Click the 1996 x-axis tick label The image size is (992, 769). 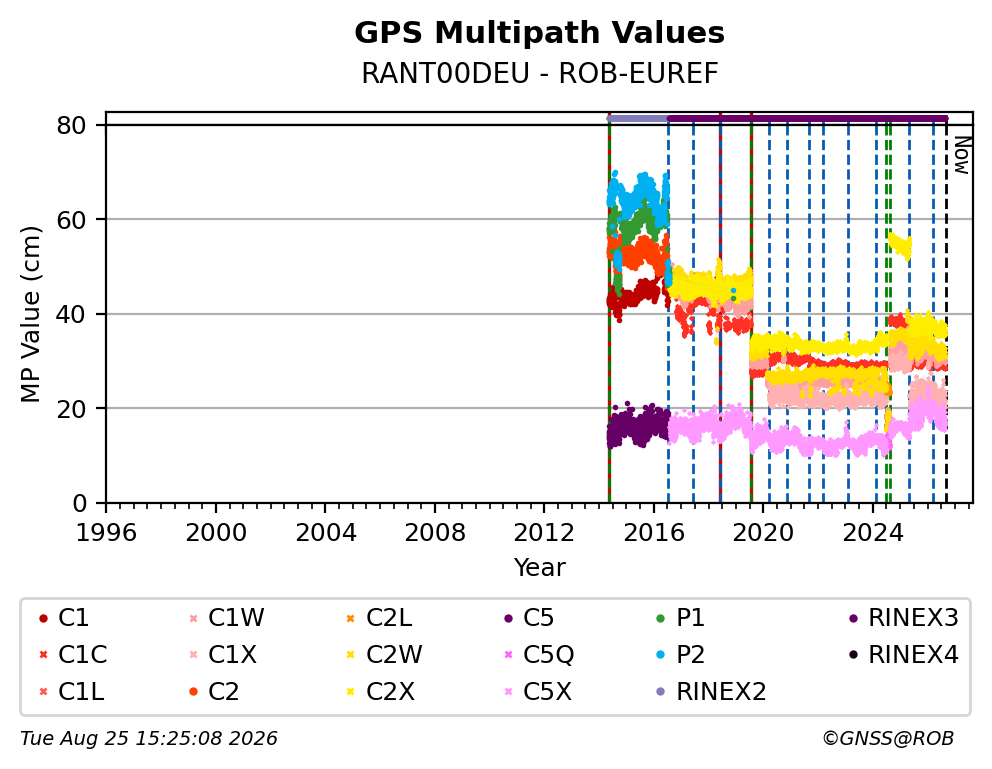[106, 533]
